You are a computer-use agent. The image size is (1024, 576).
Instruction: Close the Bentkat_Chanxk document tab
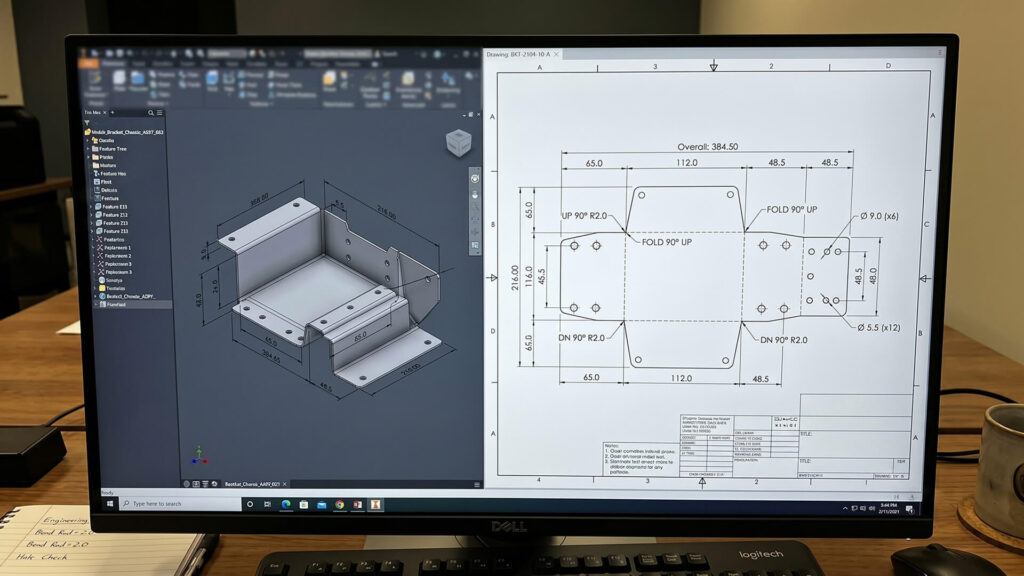coord(285,484)
